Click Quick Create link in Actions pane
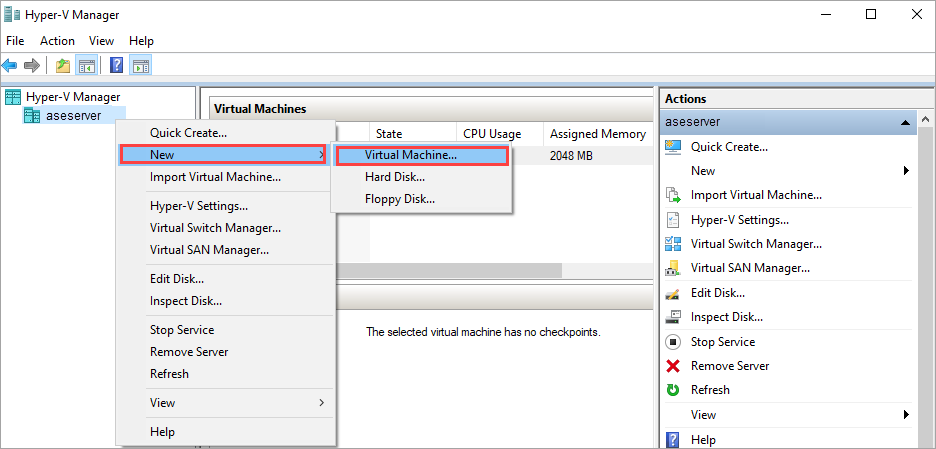The image size is (936, 449). [729, 147]
